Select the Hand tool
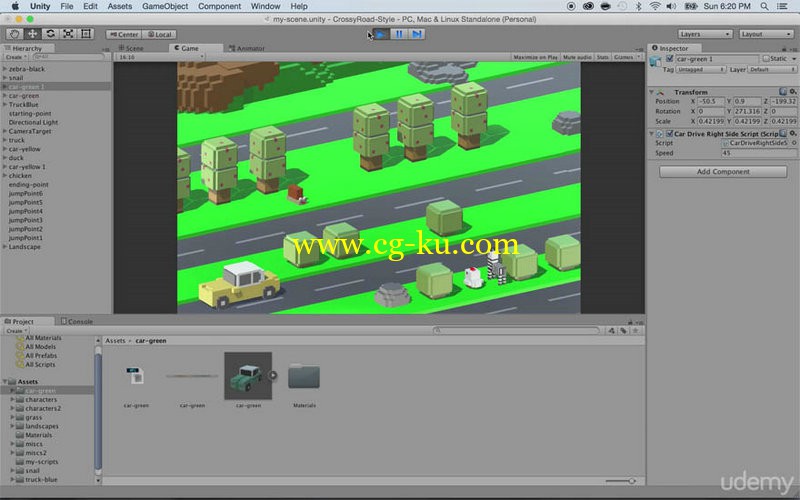The image size is (800, 500). pyautogui.click(x=14, y=34)
